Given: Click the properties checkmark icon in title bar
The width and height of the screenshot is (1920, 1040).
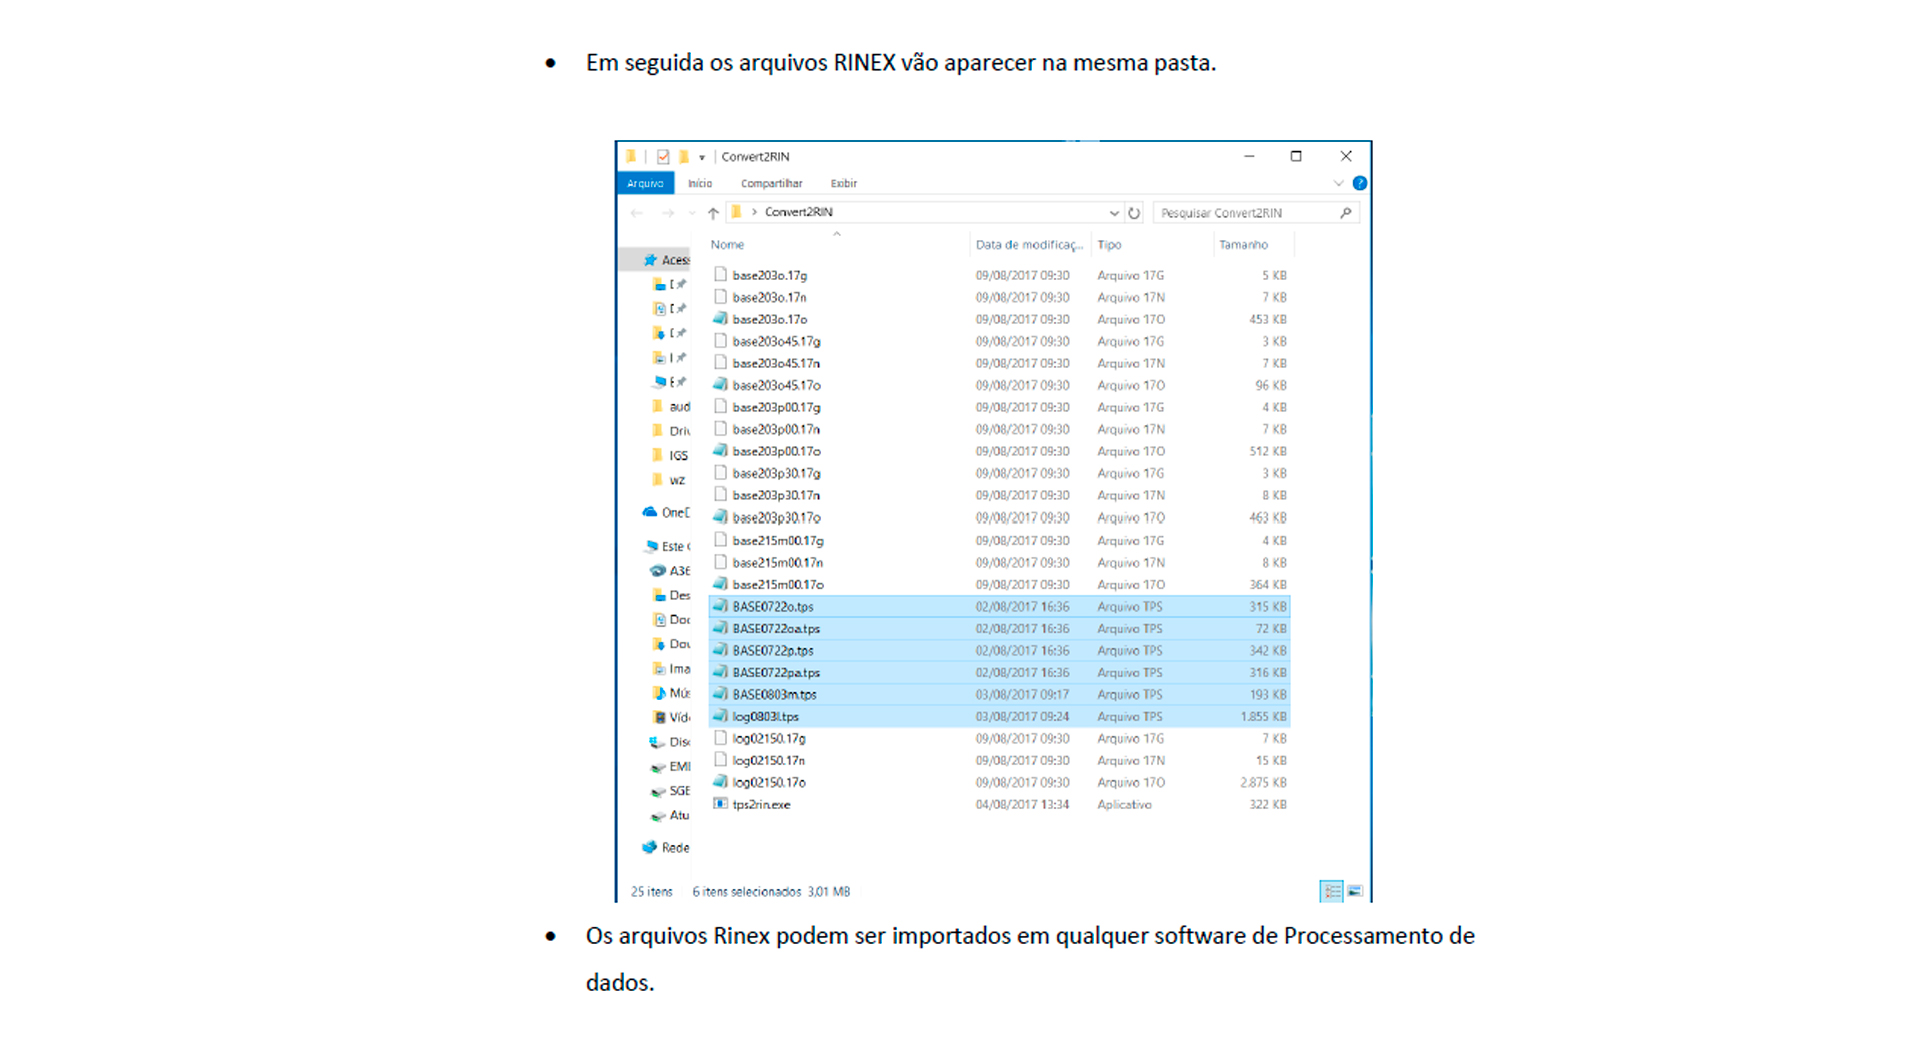Looking at the screenshot, I should tap(663, 157).
